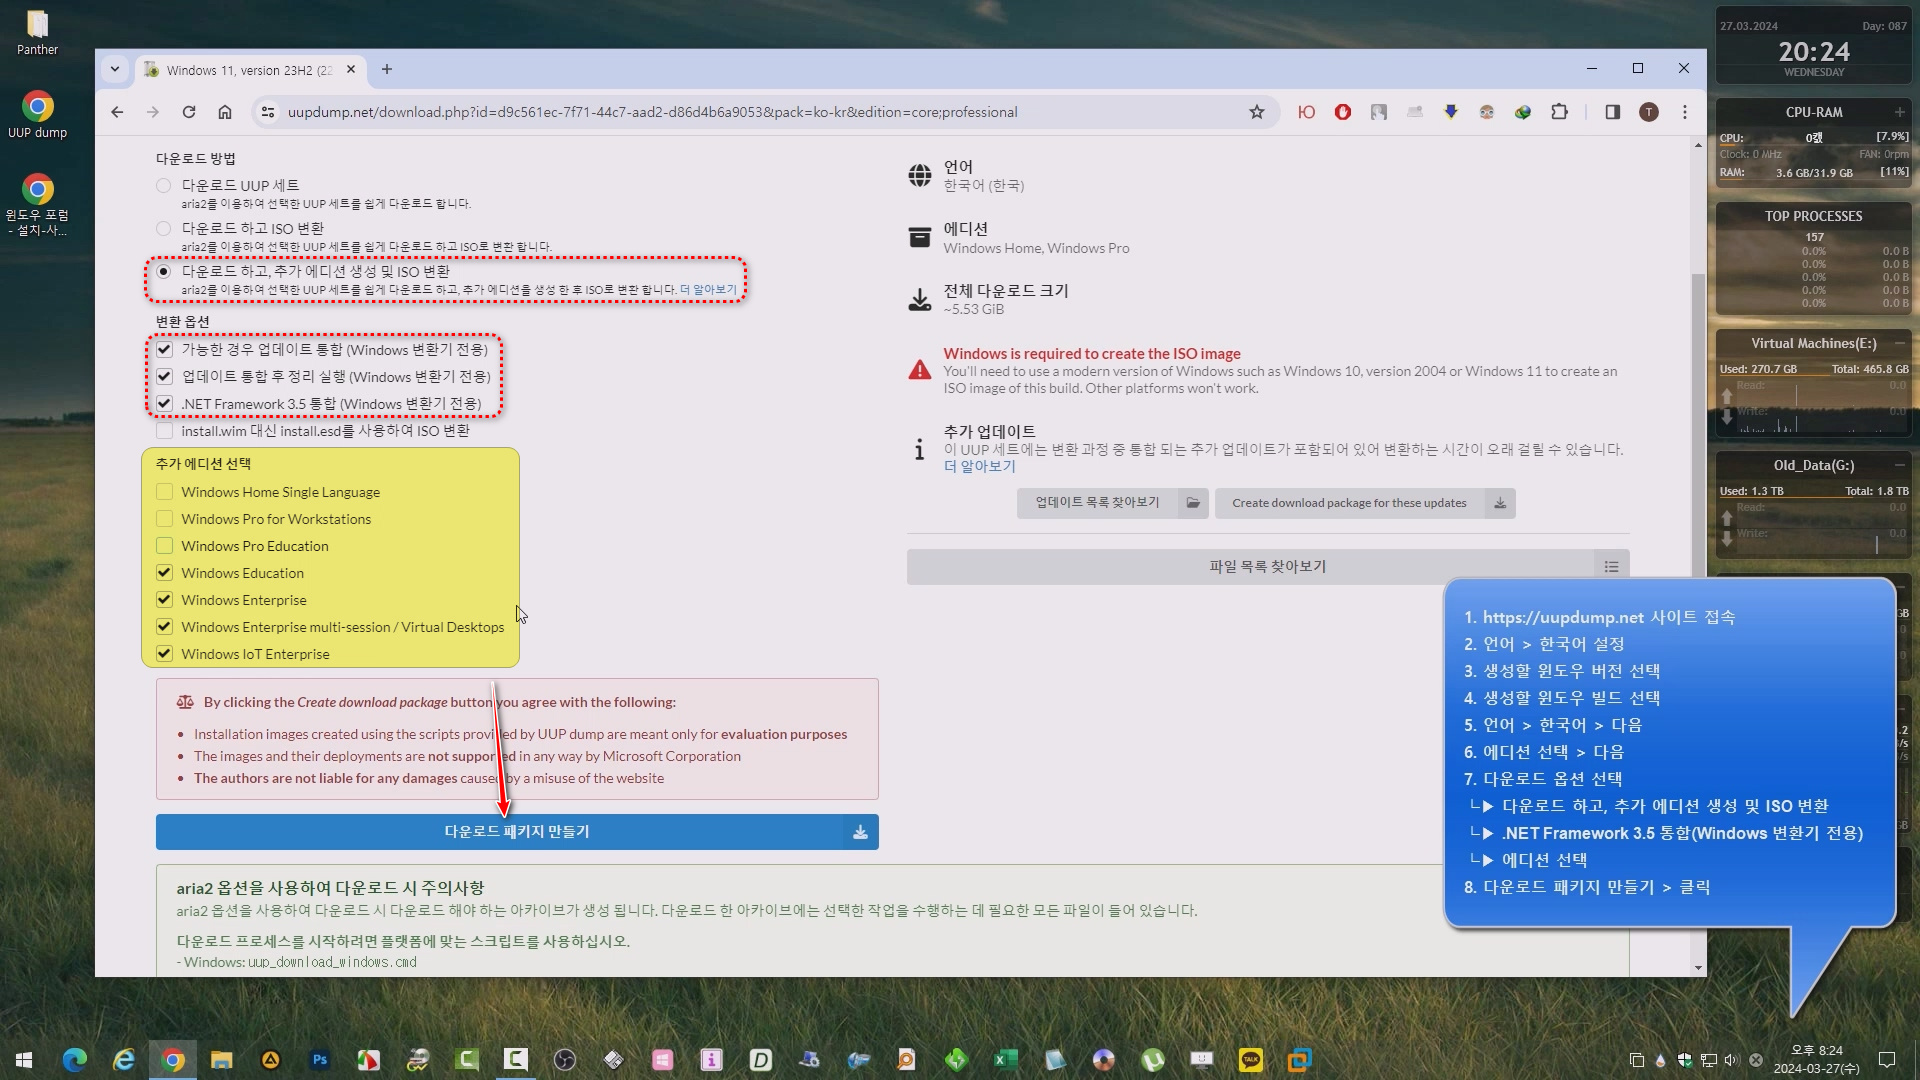Uncheck Windows Enterprise multi-session / Virtual Desktops
This screenshot has width=1920, height=1080.
coord(165,627)
